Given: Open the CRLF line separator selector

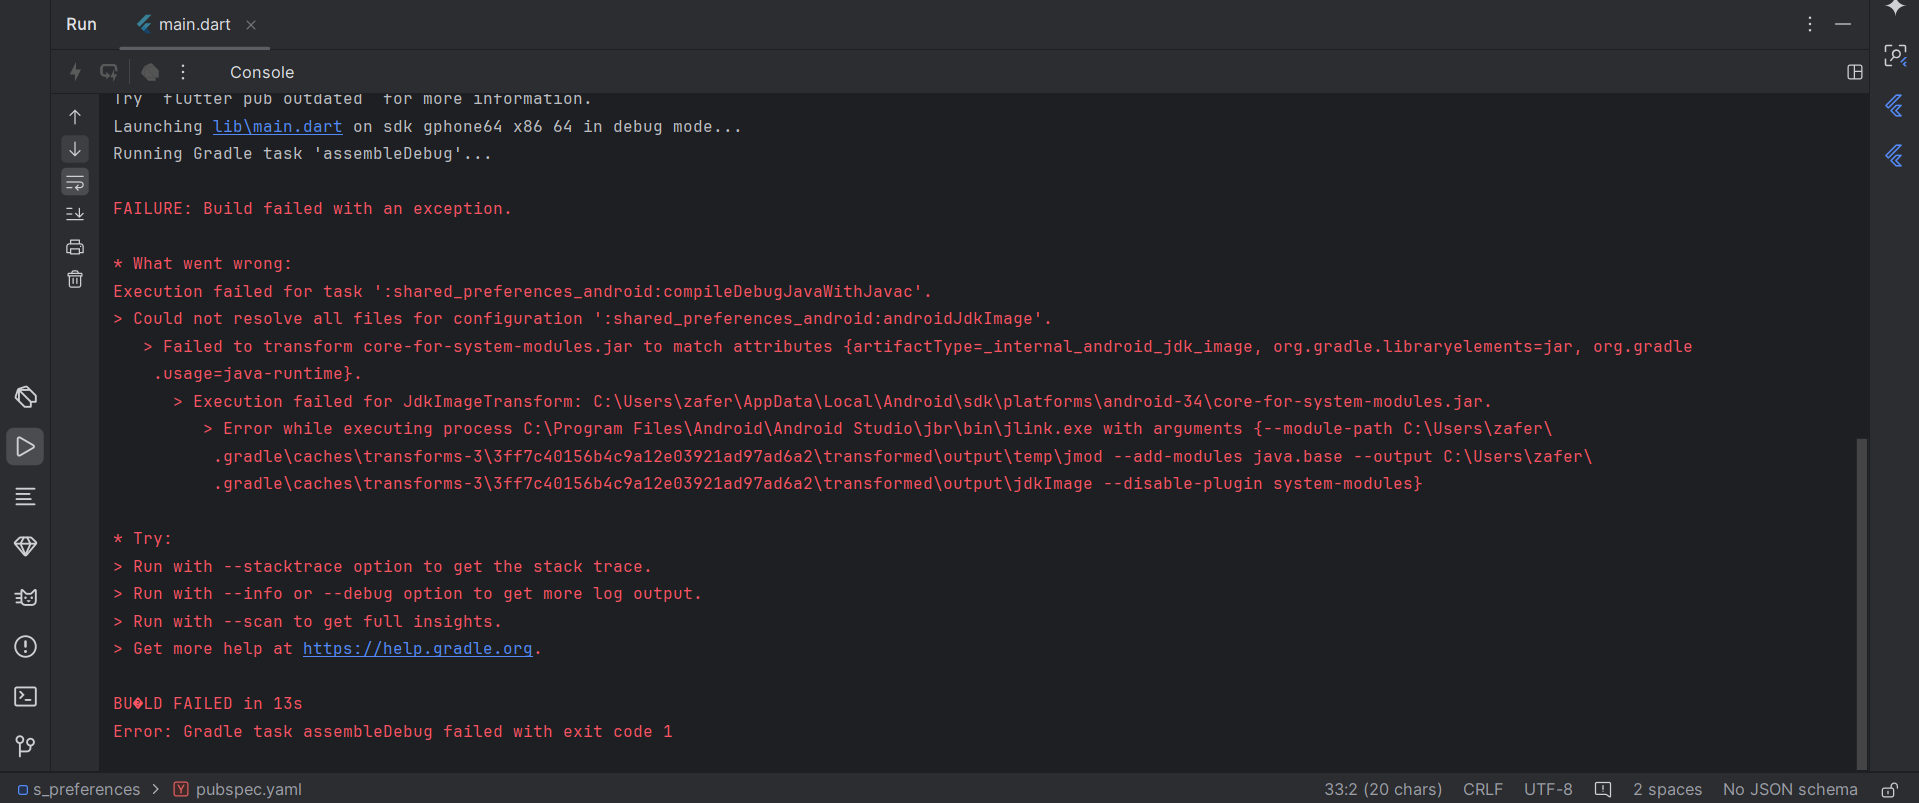Looking at the screenshot, I should coord(1483,789).
